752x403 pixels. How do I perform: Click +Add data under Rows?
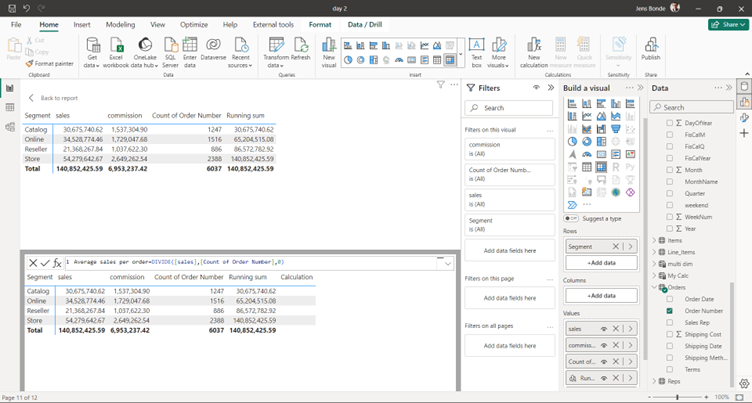[601, 263]
